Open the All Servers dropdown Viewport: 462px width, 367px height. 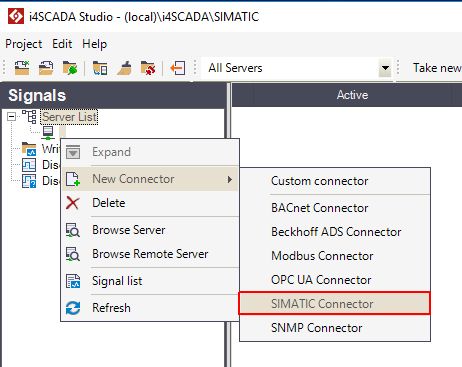[385, 68]
